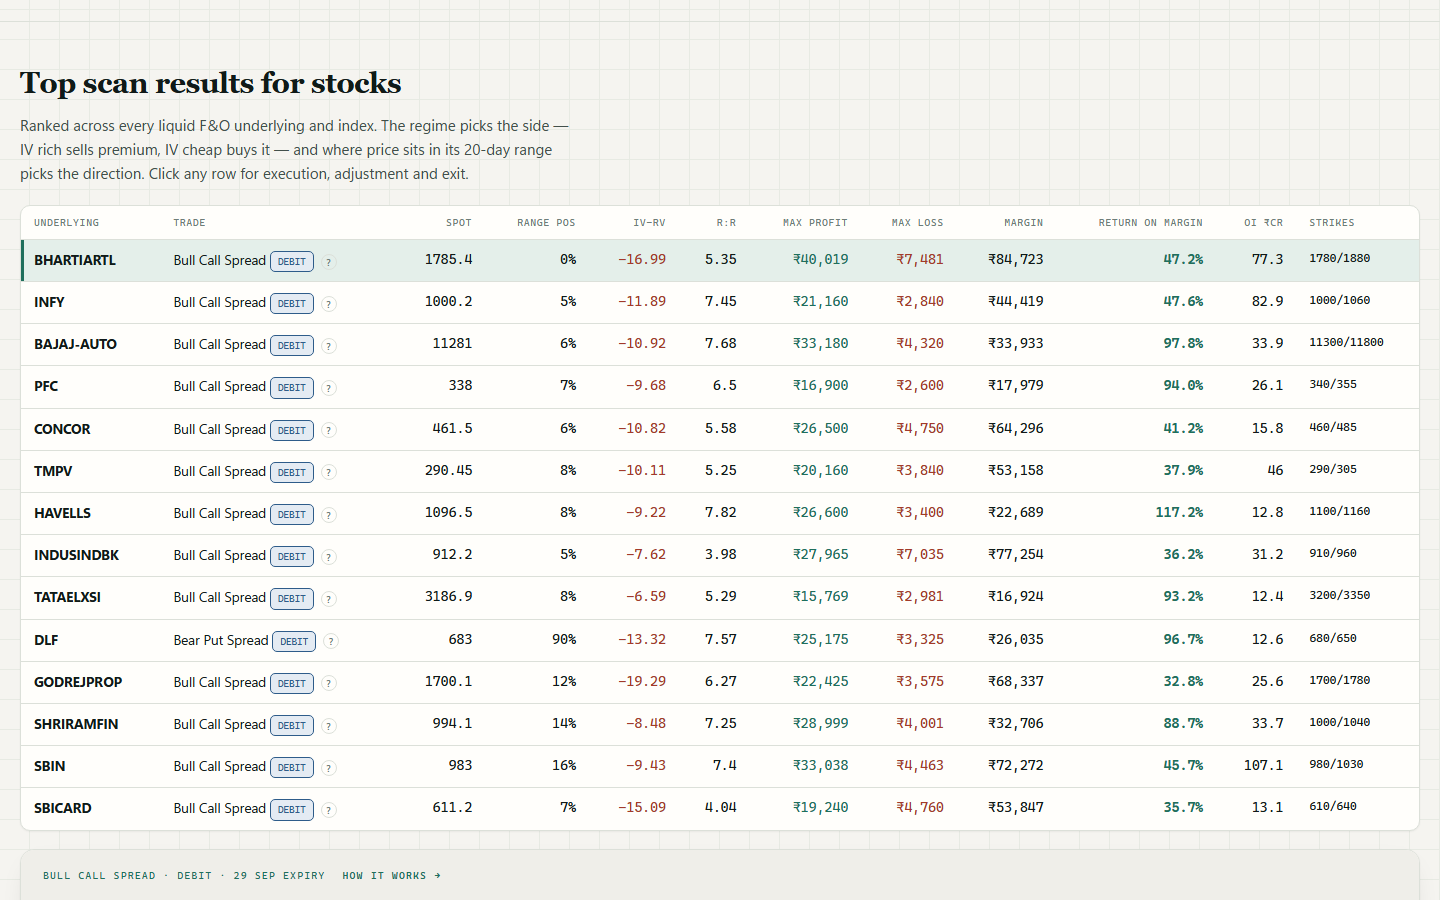Screen dimensions: 1440x900
Task: Click the range position 90%
Action: click(x=564, y=640)
